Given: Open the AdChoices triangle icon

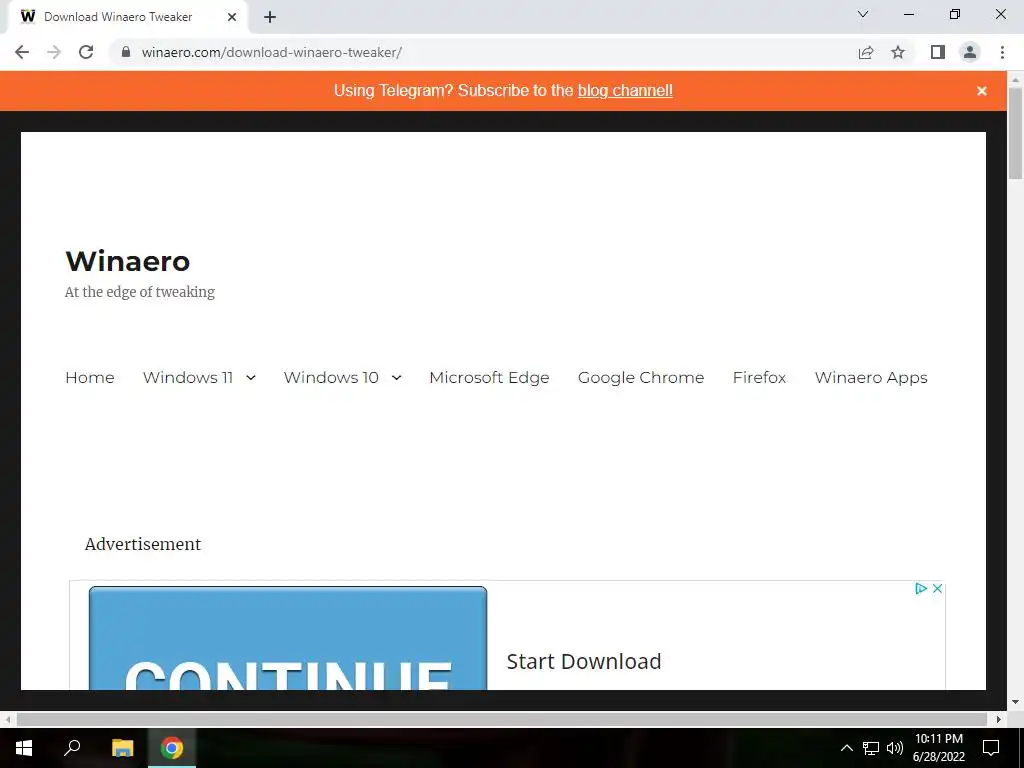Looking at the screenshot, I should pyautogui.click(x=921, y=588).
